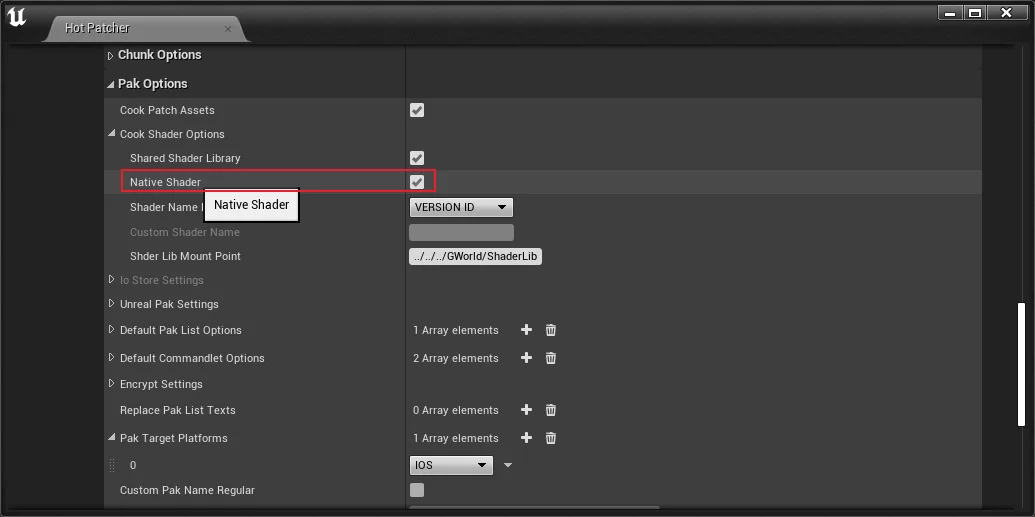Clear Default Pak List Options array

(x=550, y=330)
